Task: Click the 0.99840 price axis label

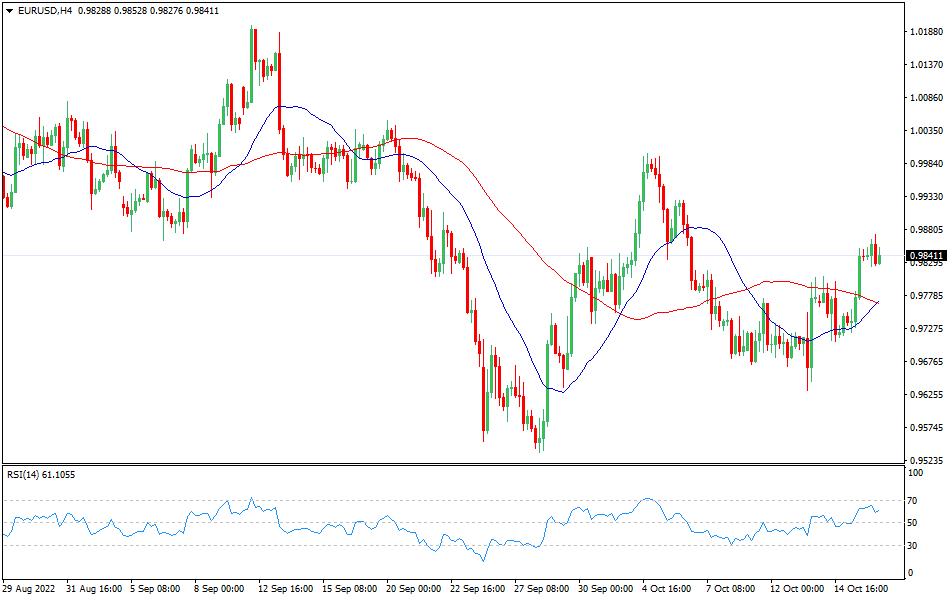Action: click(926, 164)
